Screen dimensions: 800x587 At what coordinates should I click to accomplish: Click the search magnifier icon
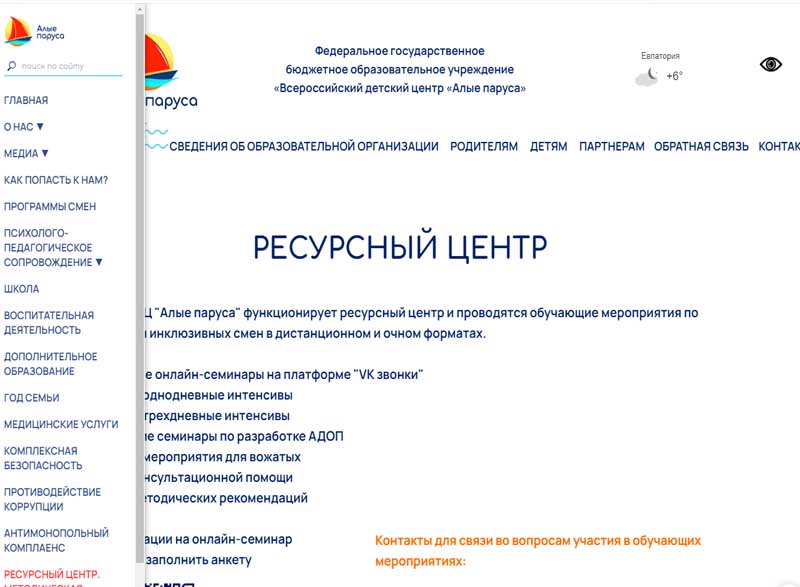12,66
